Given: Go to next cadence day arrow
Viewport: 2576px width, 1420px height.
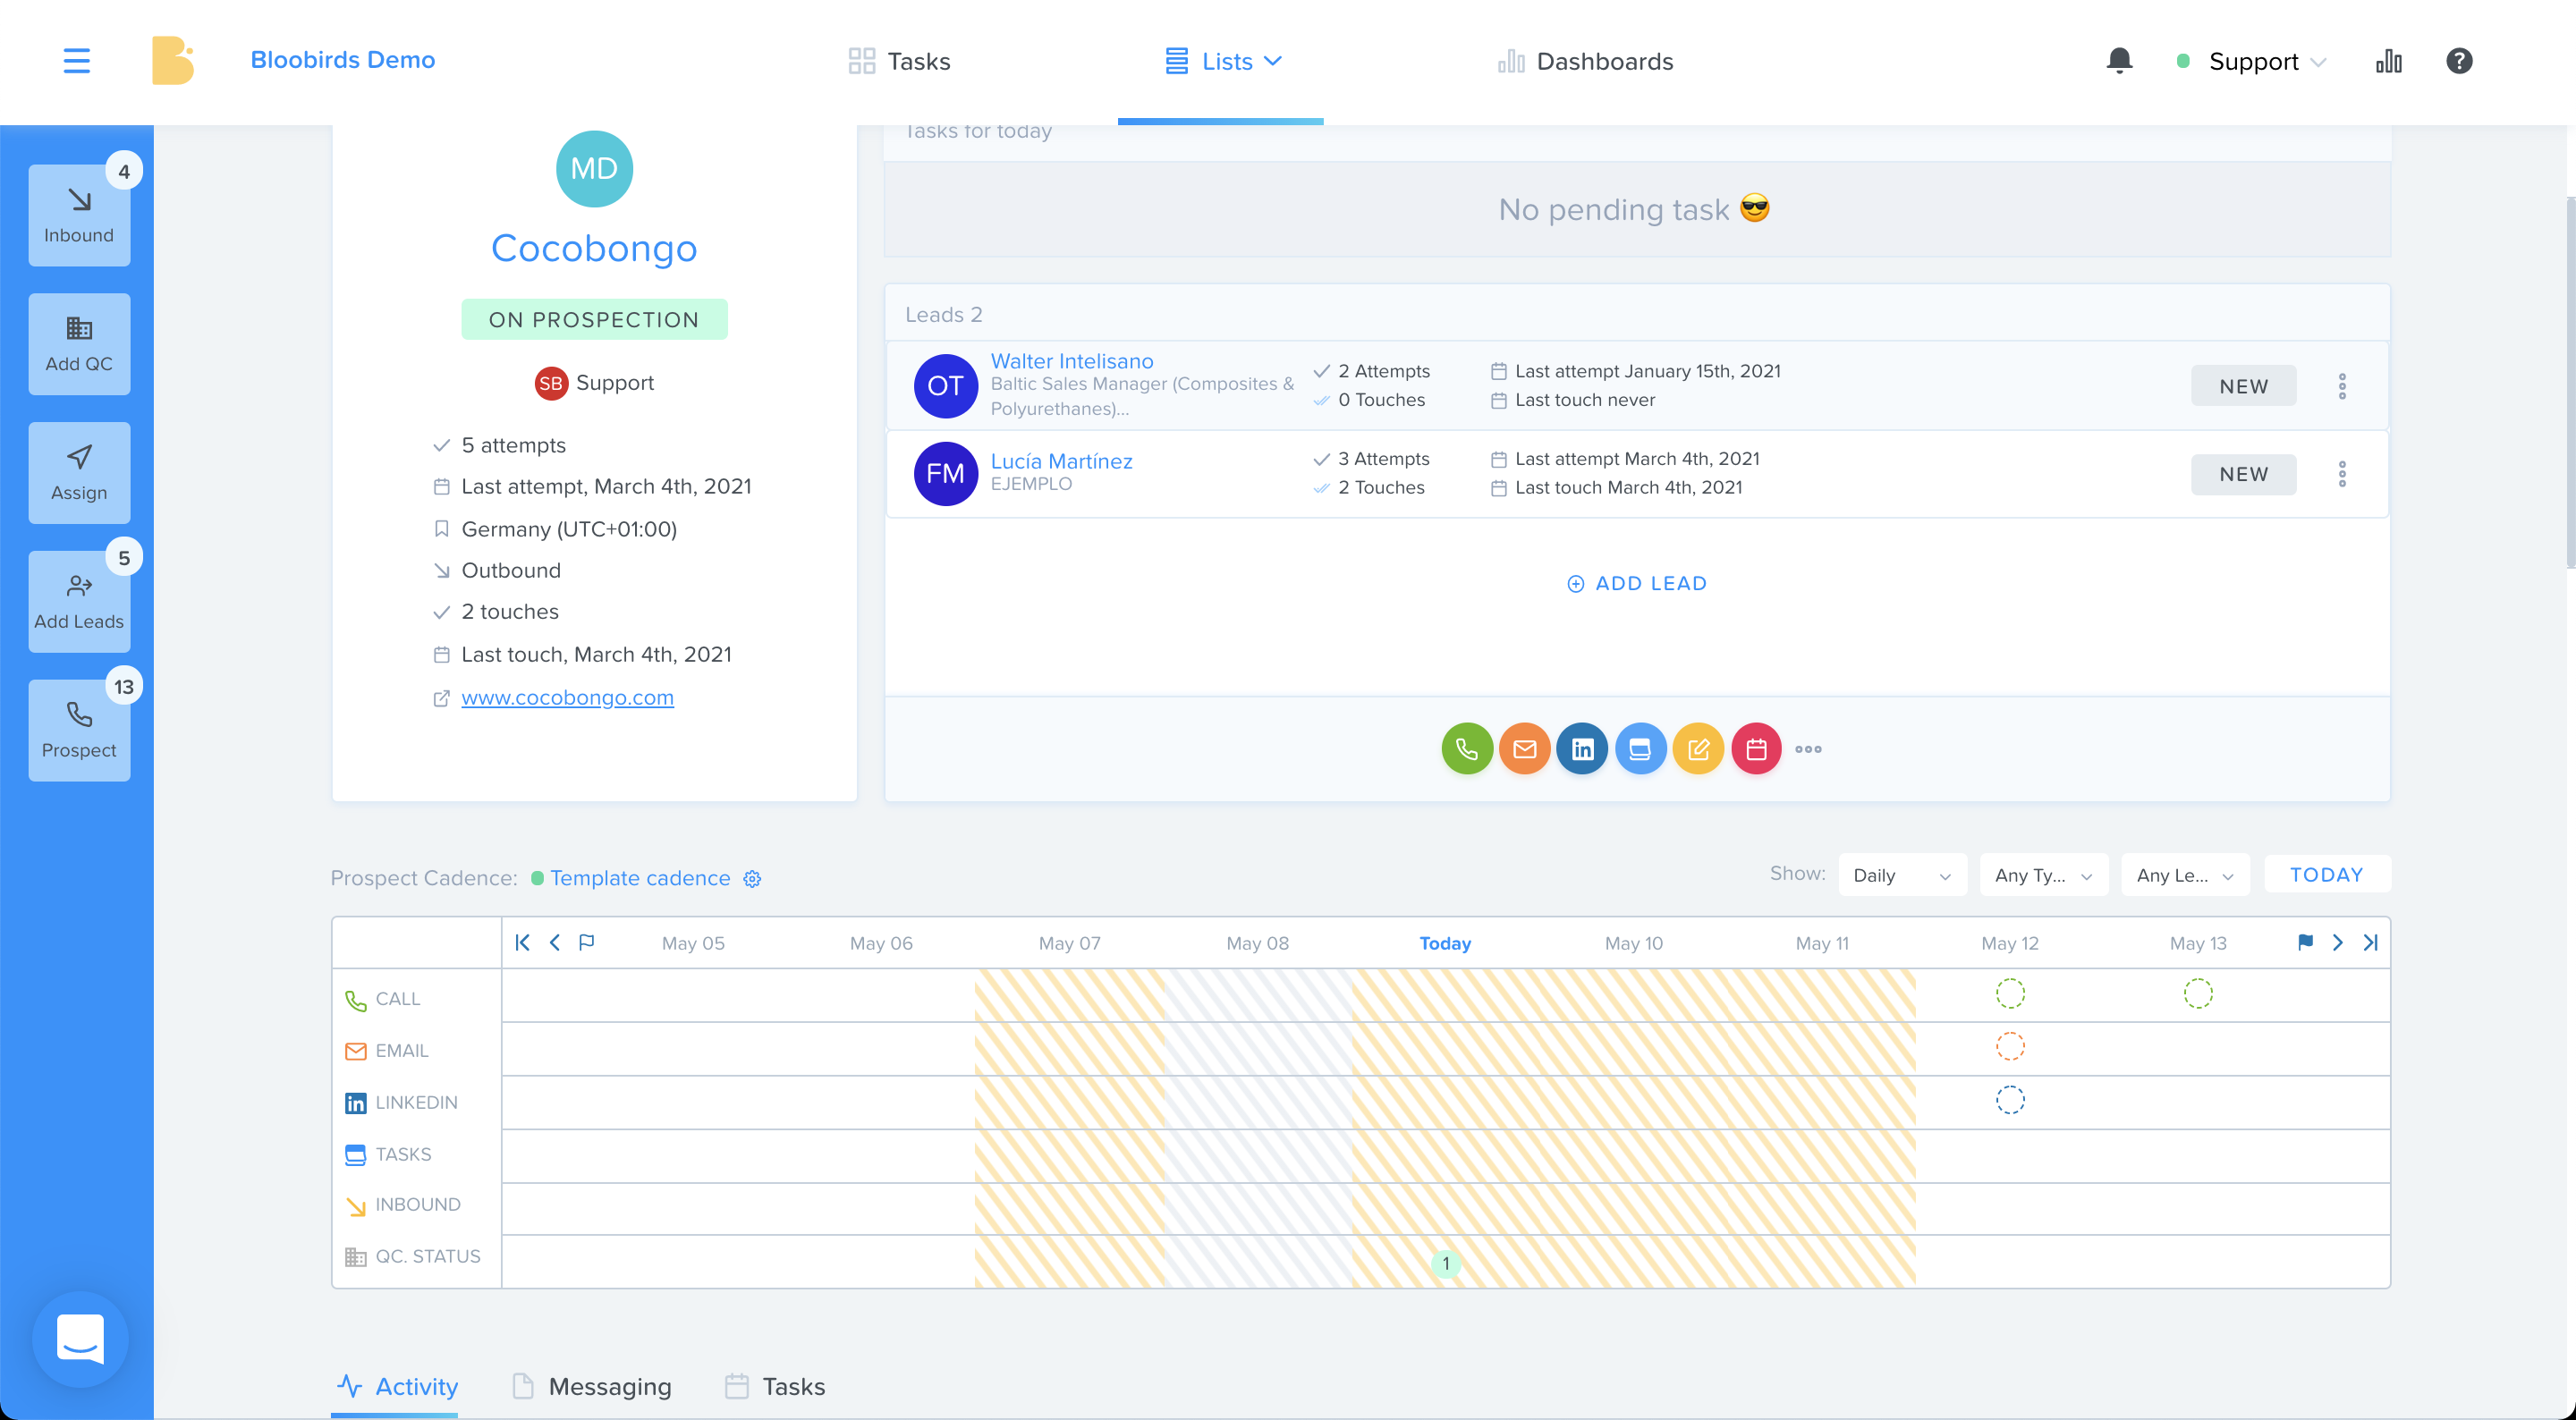Looking at the screenshot, I should click(2338, 942).
